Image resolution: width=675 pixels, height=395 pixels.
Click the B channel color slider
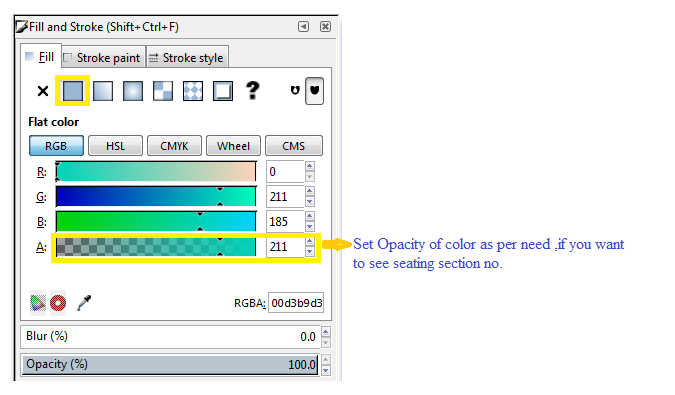click(156, 222)
